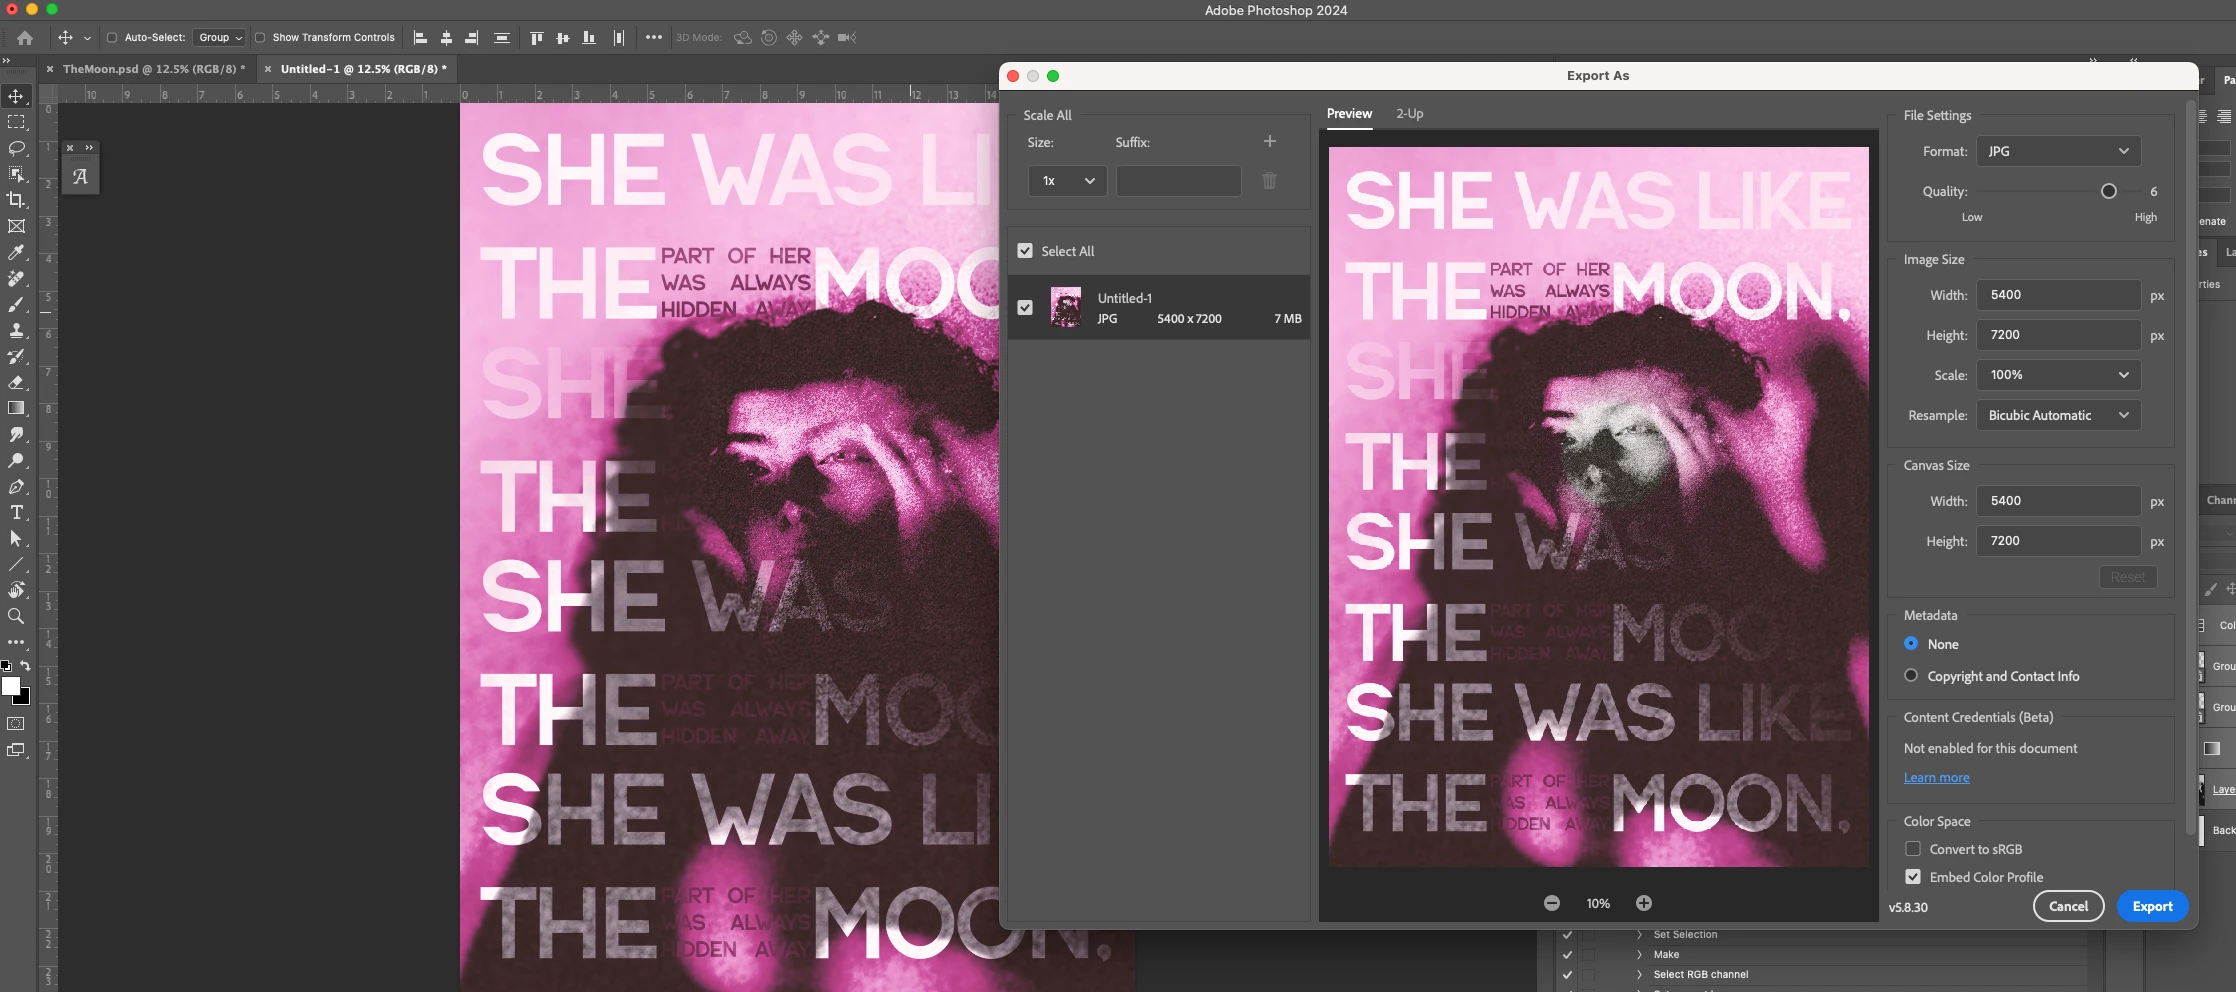The width and height of the screenshot is (2236, 992).
Task: Close the TheMoon.psd tab
Action: (x=50, y=69)
